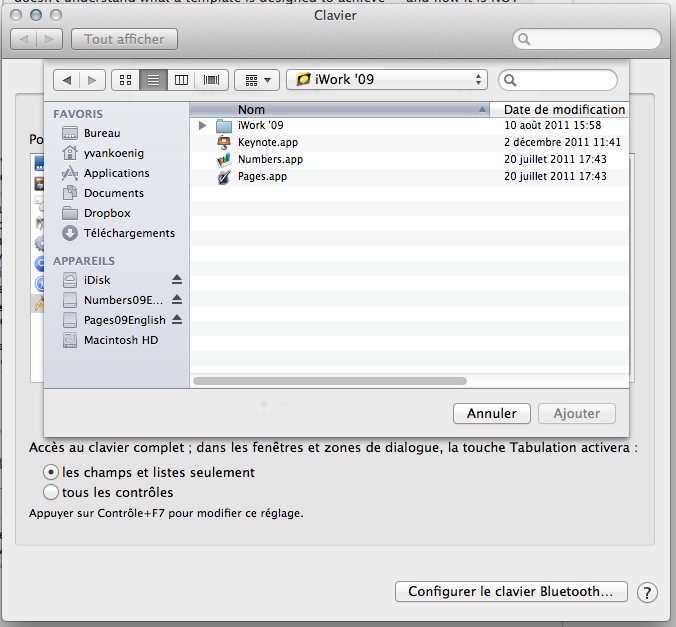Click the Numbers application icon
This screenshot has height=627, width=676.
[x=224, y=160]
